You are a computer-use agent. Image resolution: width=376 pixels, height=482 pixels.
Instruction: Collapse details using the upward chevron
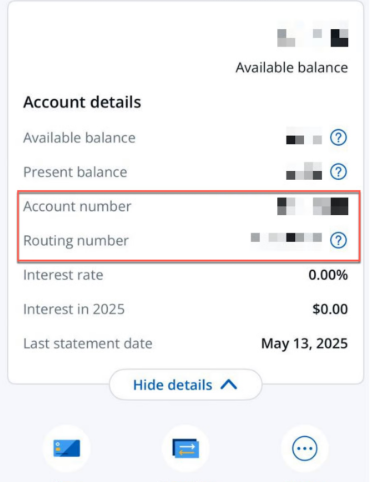[229, 385]
